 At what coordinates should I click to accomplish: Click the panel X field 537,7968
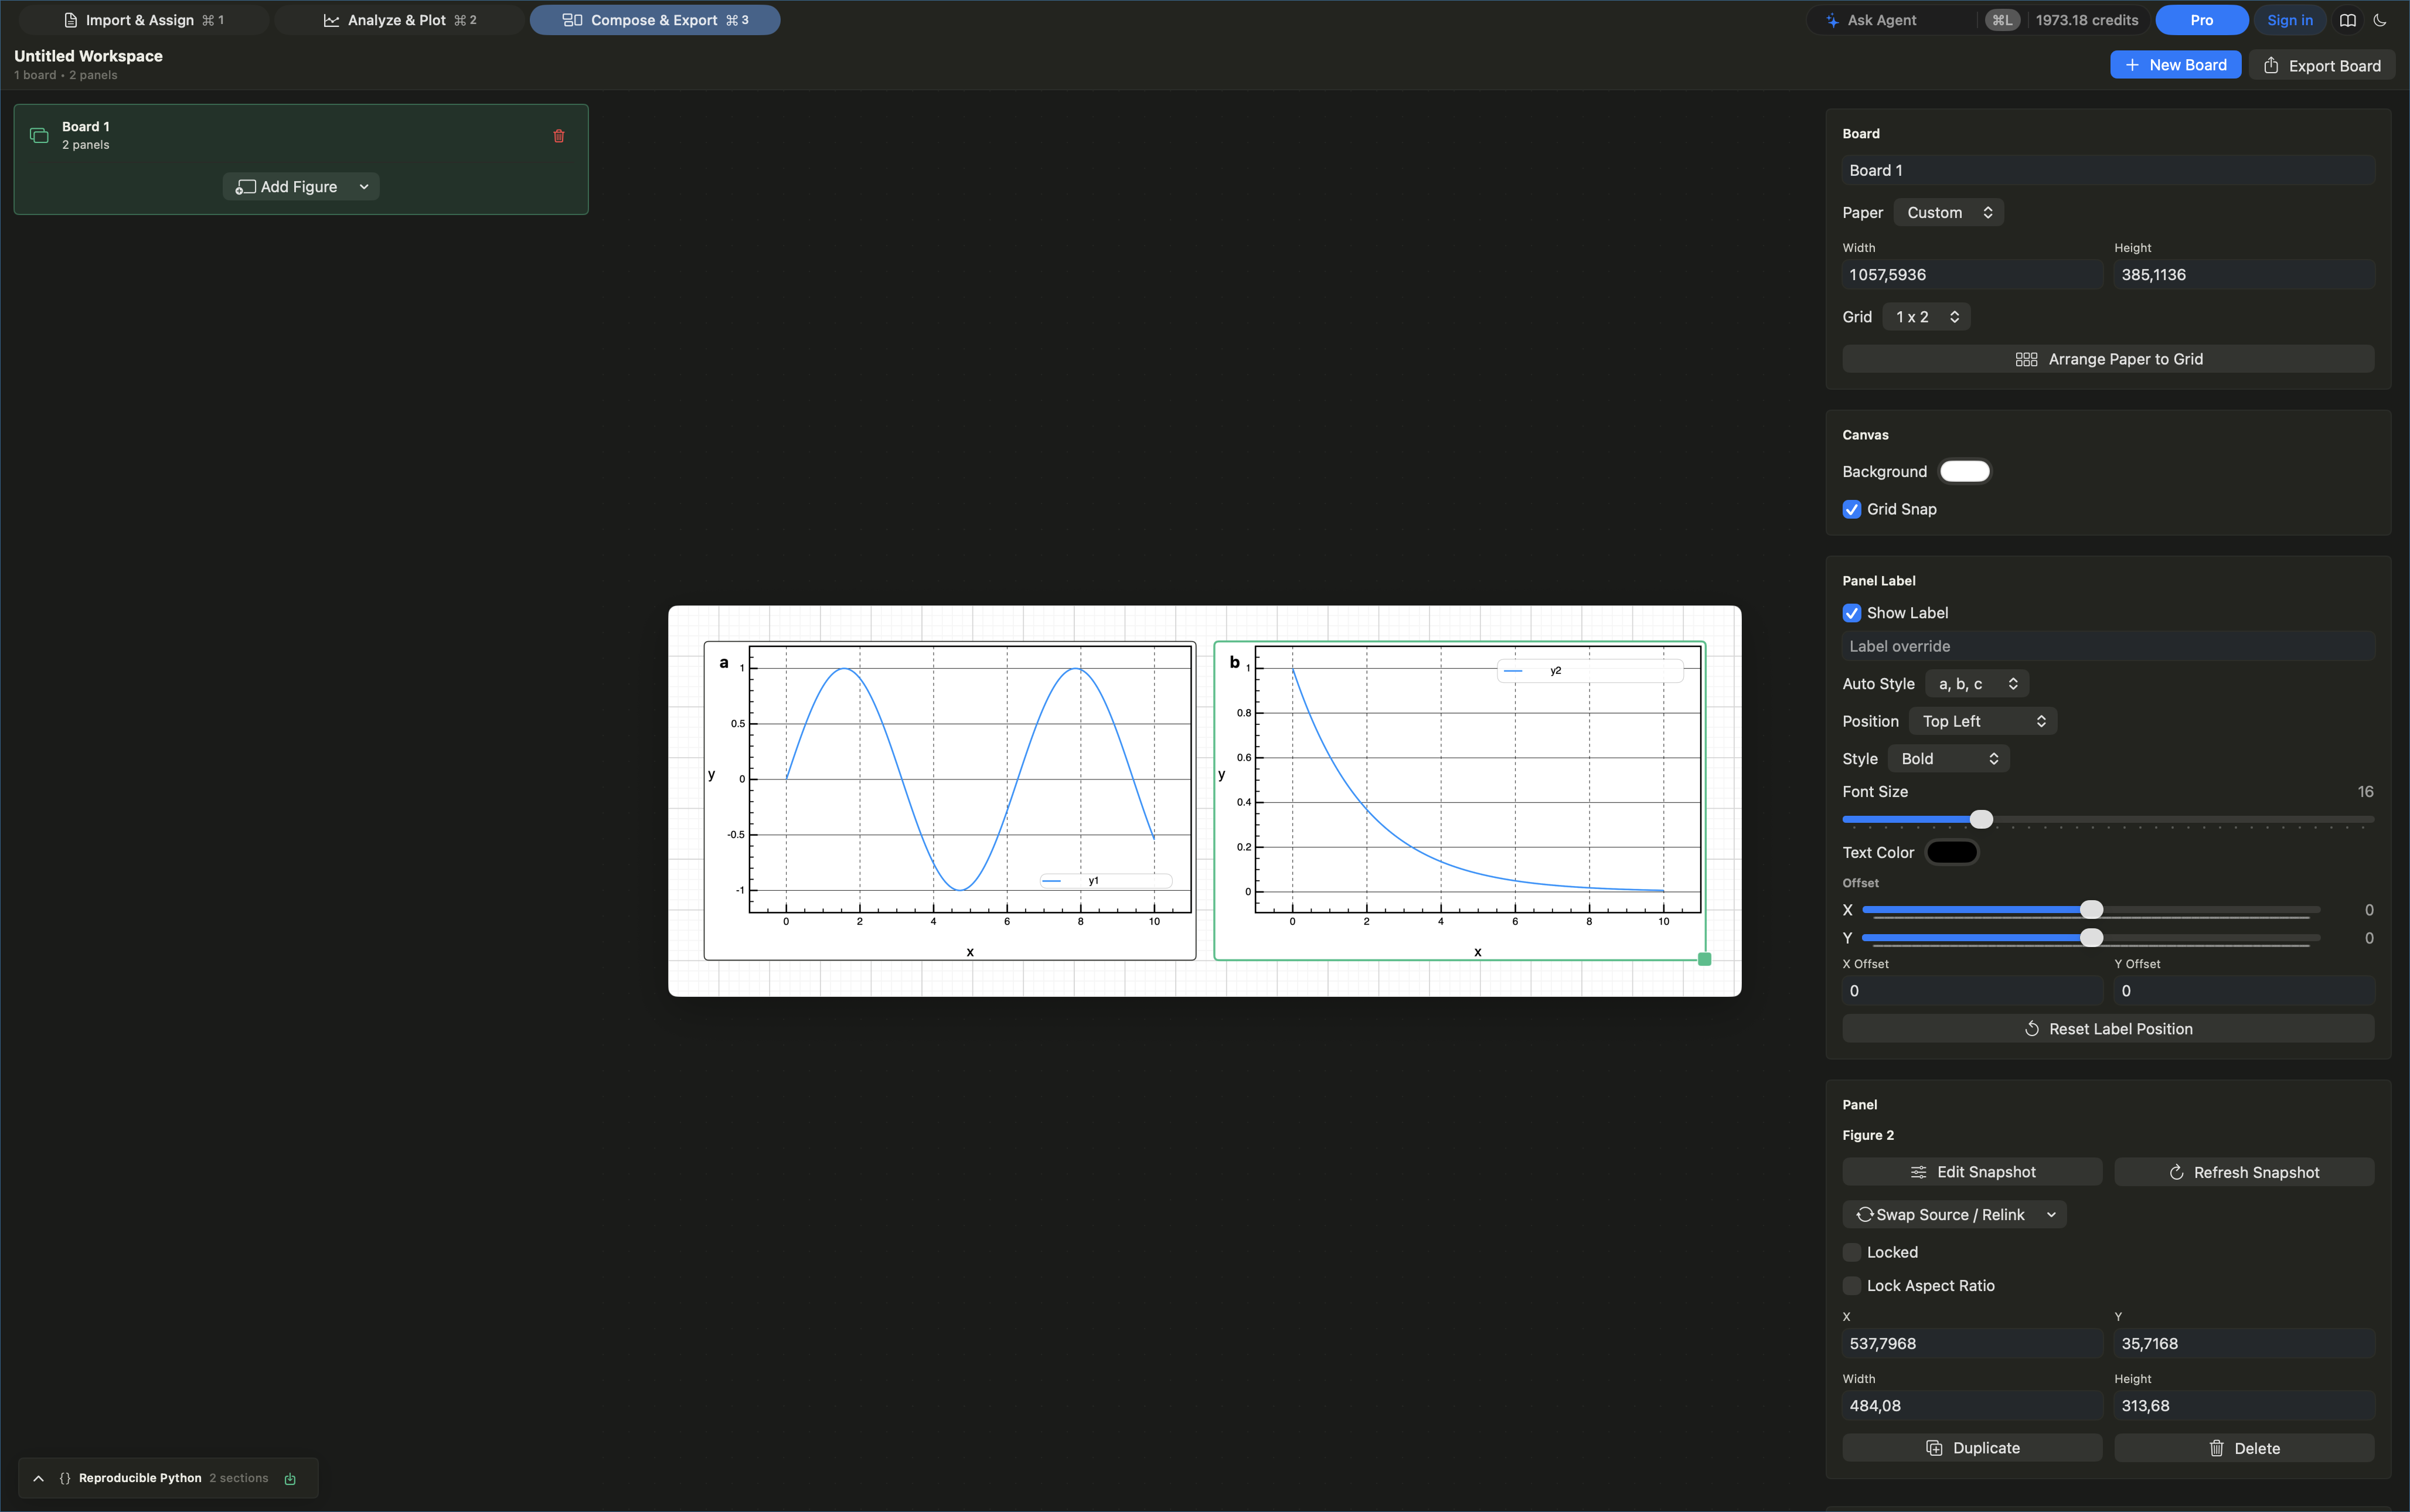click(1972, 1344)
